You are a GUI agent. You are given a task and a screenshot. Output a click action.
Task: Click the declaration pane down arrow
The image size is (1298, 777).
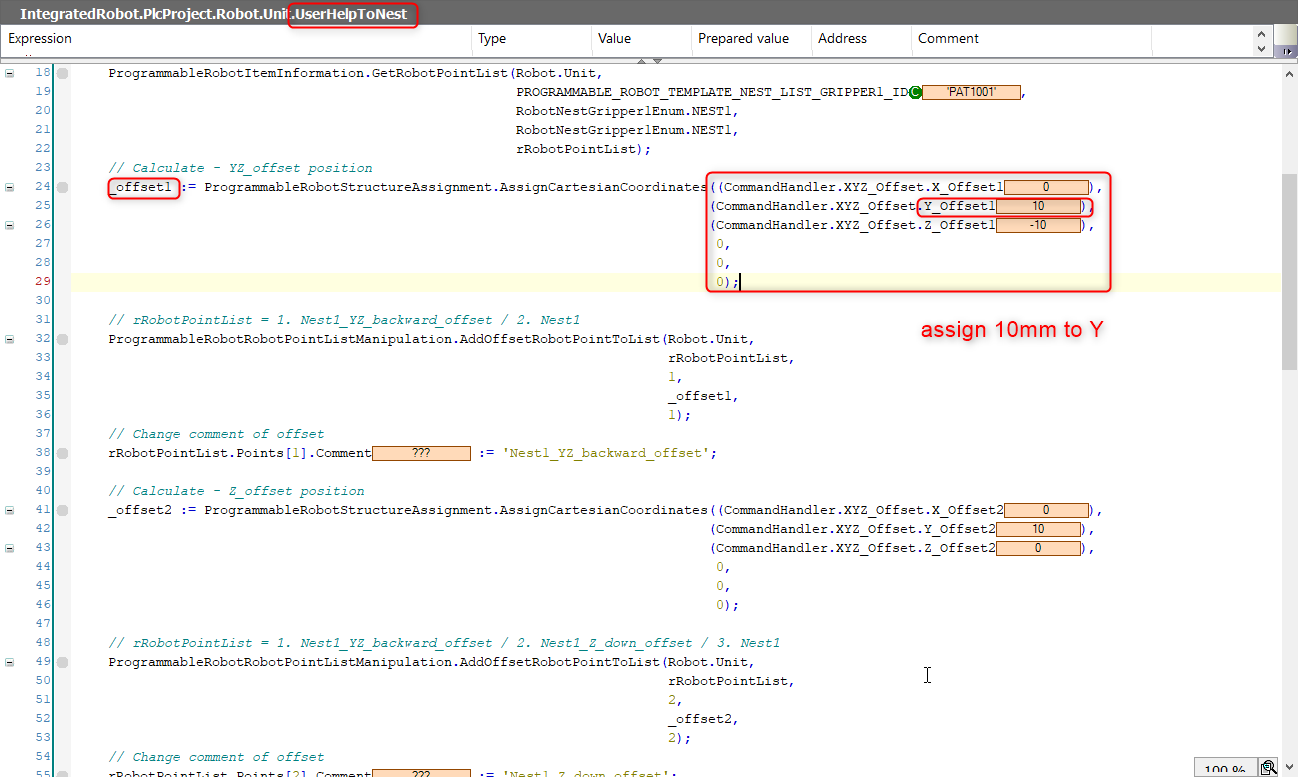coord(1262,47)
